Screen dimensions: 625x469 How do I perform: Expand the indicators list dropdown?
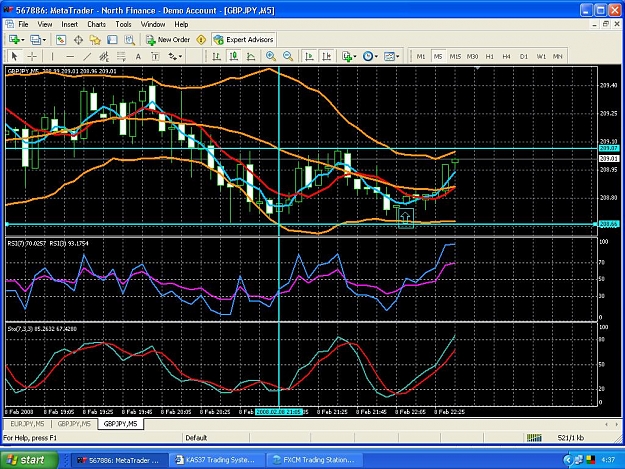pos(355,56)
